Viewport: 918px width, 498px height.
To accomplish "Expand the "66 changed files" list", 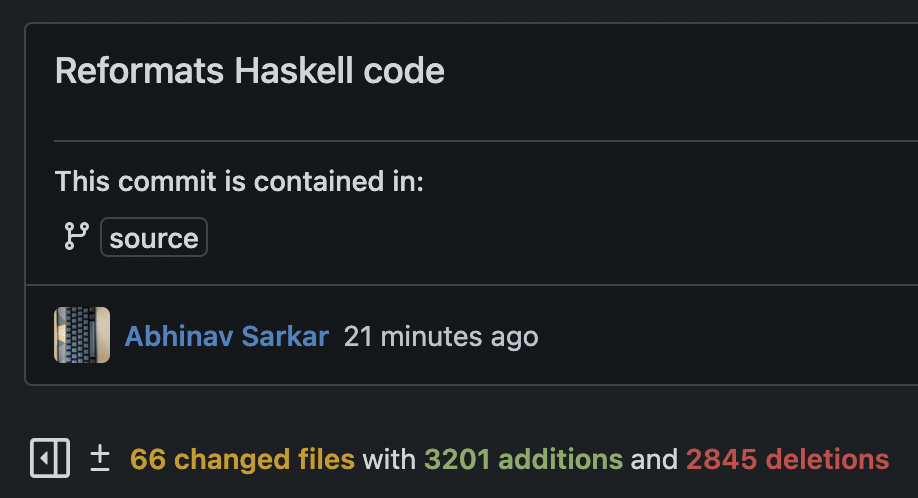I will point(242,460).
